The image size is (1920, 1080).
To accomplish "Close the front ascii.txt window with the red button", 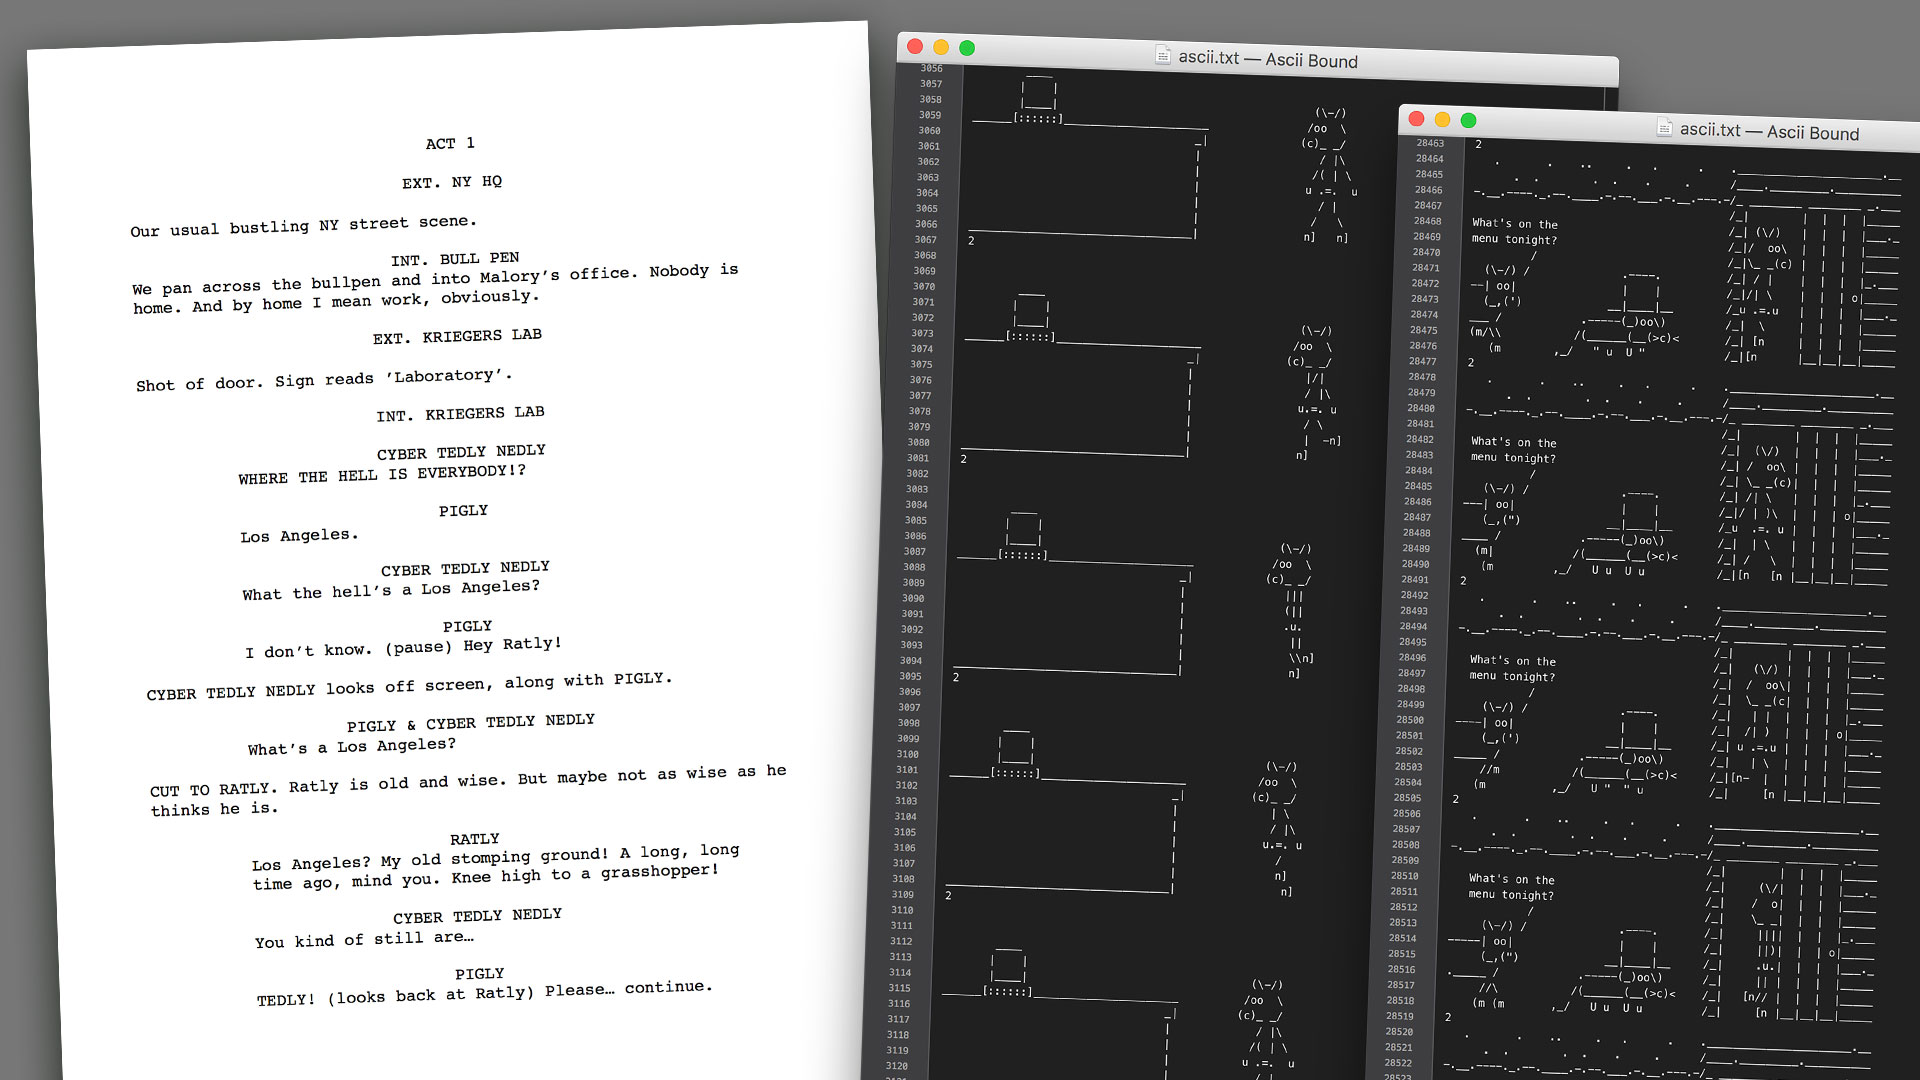I will [1416, 118].
